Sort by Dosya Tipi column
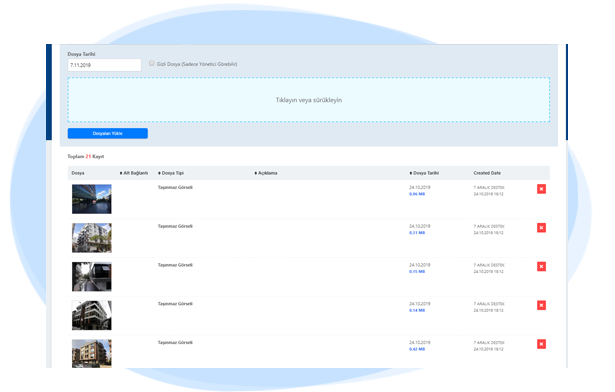This screenshot has height=392, width=615. click(x=171, y=173)
